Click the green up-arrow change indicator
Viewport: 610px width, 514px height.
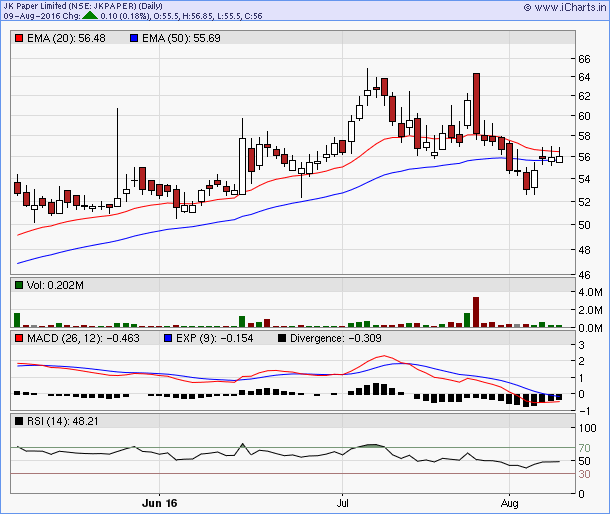click(90, 15)
